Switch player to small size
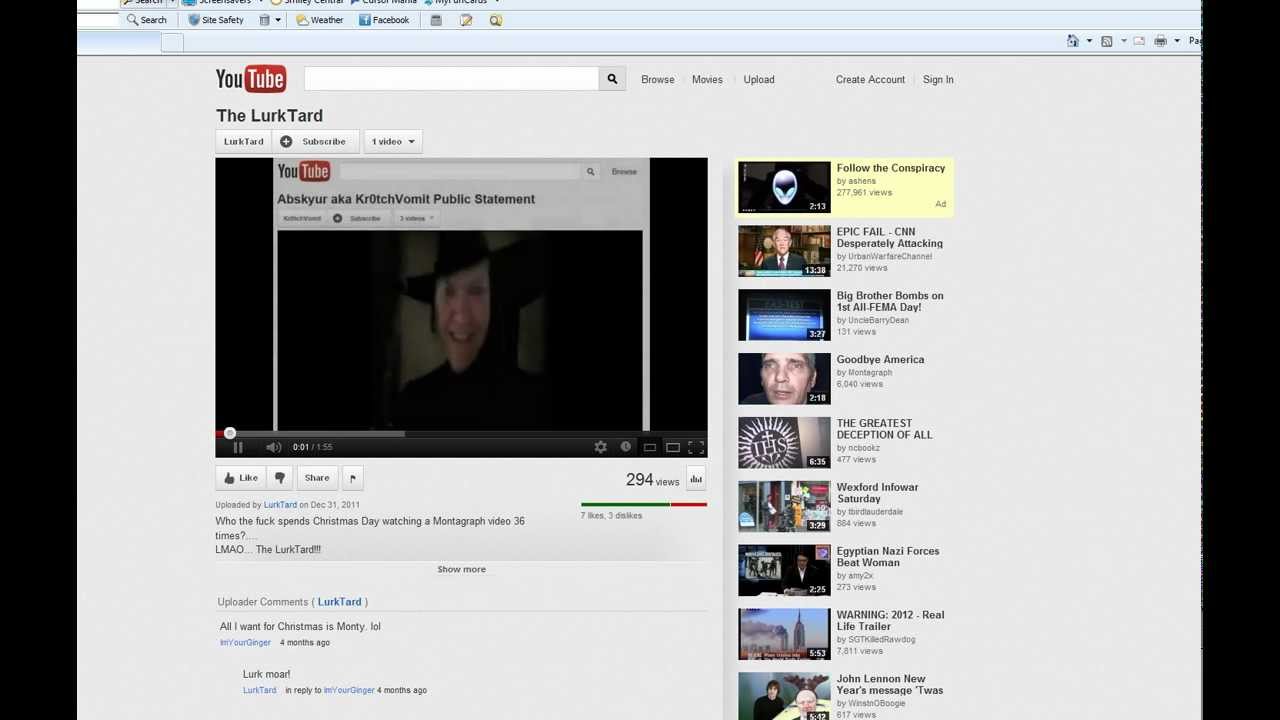 click(649, 447)
